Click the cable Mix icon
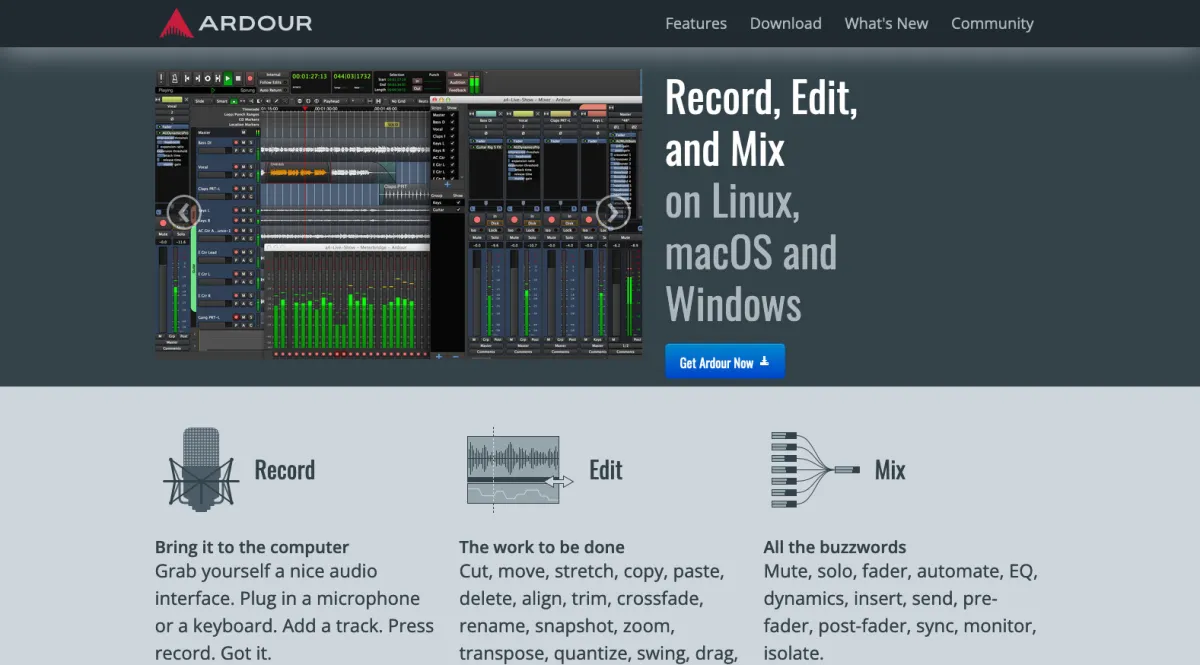This screenshot has width=1200, height=665. coord(815,469)
